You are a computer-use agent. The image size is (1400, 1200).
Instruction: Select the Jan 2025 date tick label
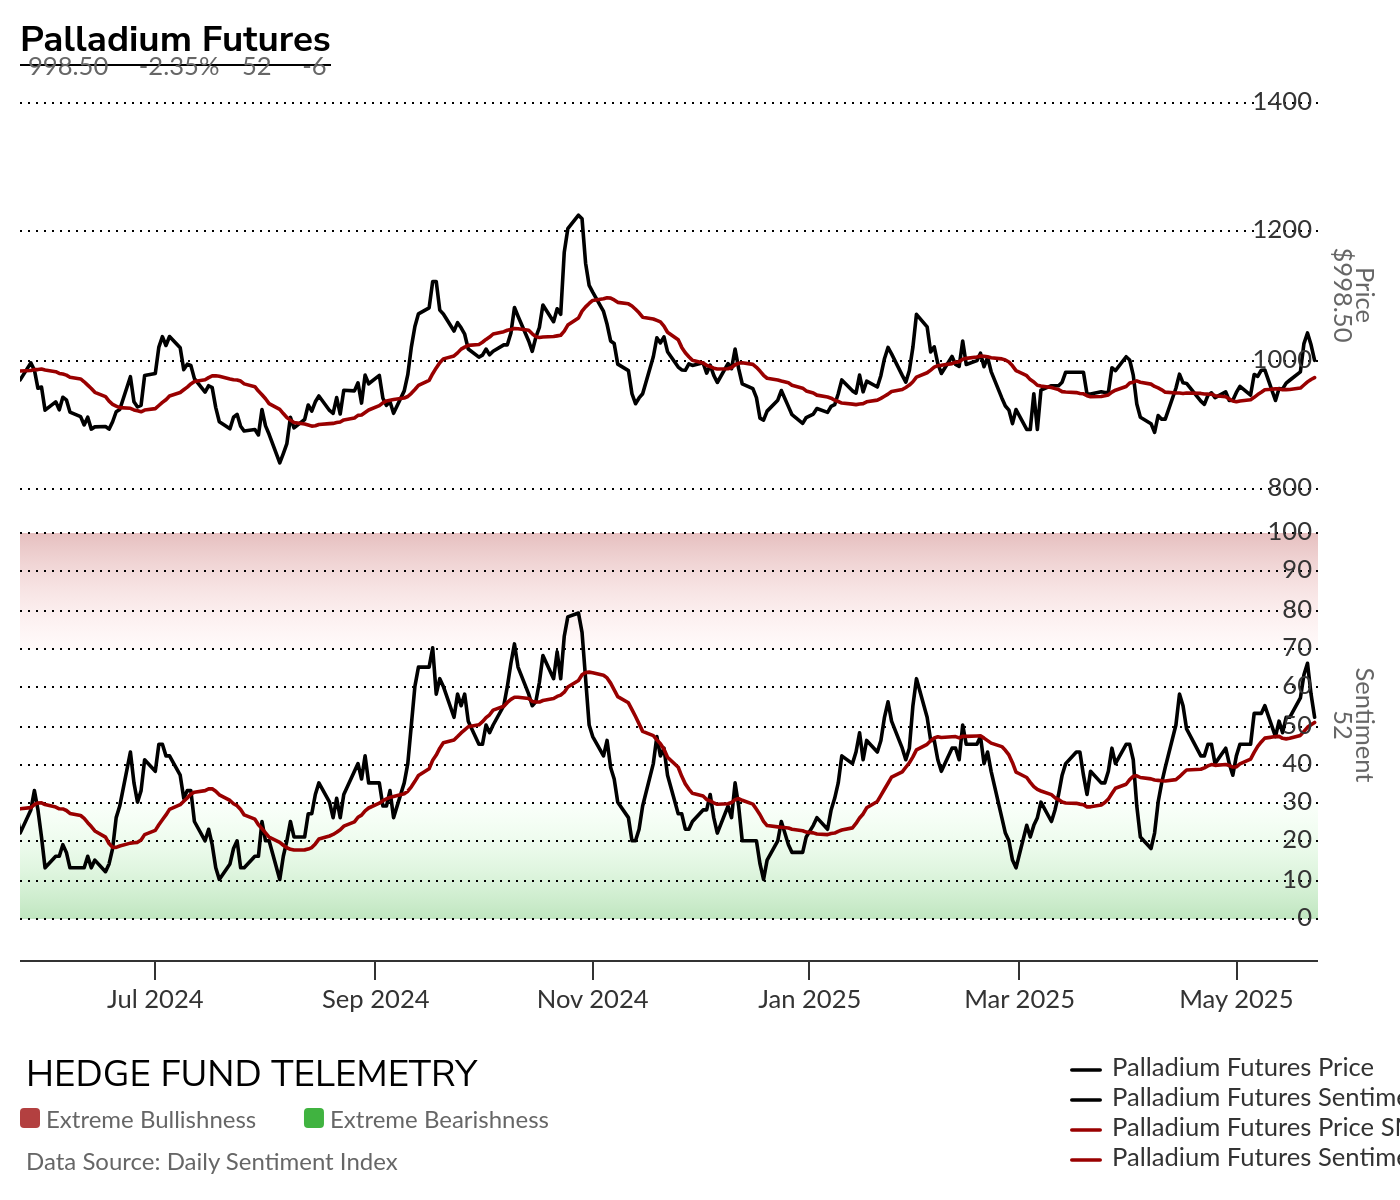809,999
